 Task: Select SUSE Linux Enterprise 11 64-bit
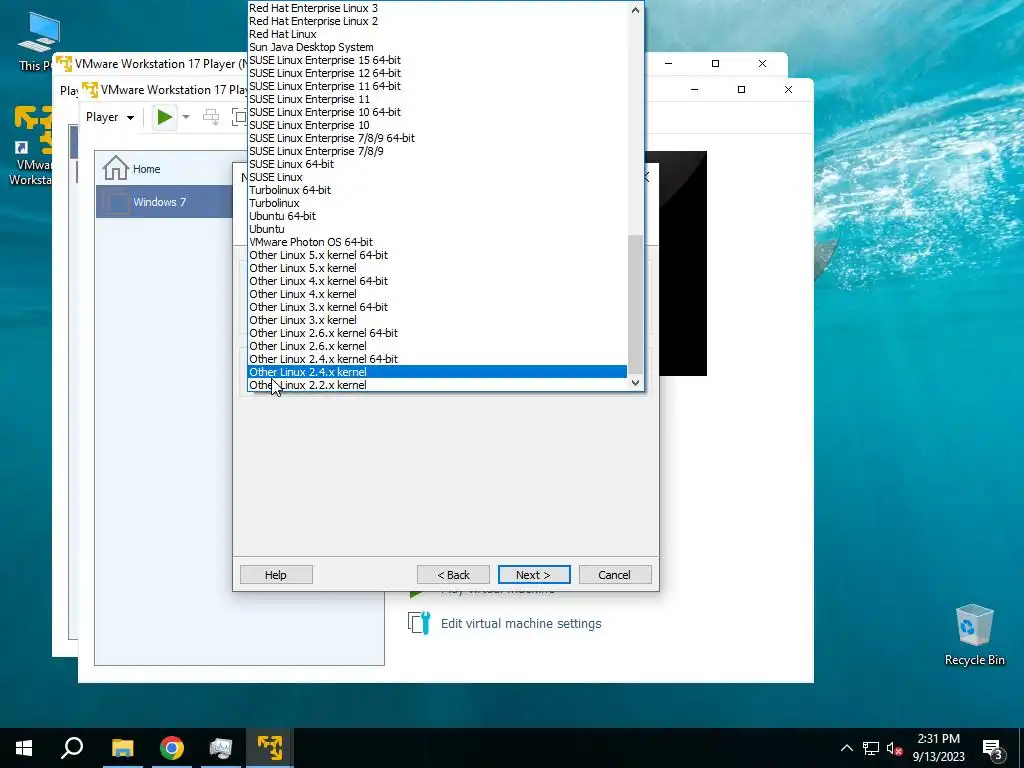(x=438, y=86)
